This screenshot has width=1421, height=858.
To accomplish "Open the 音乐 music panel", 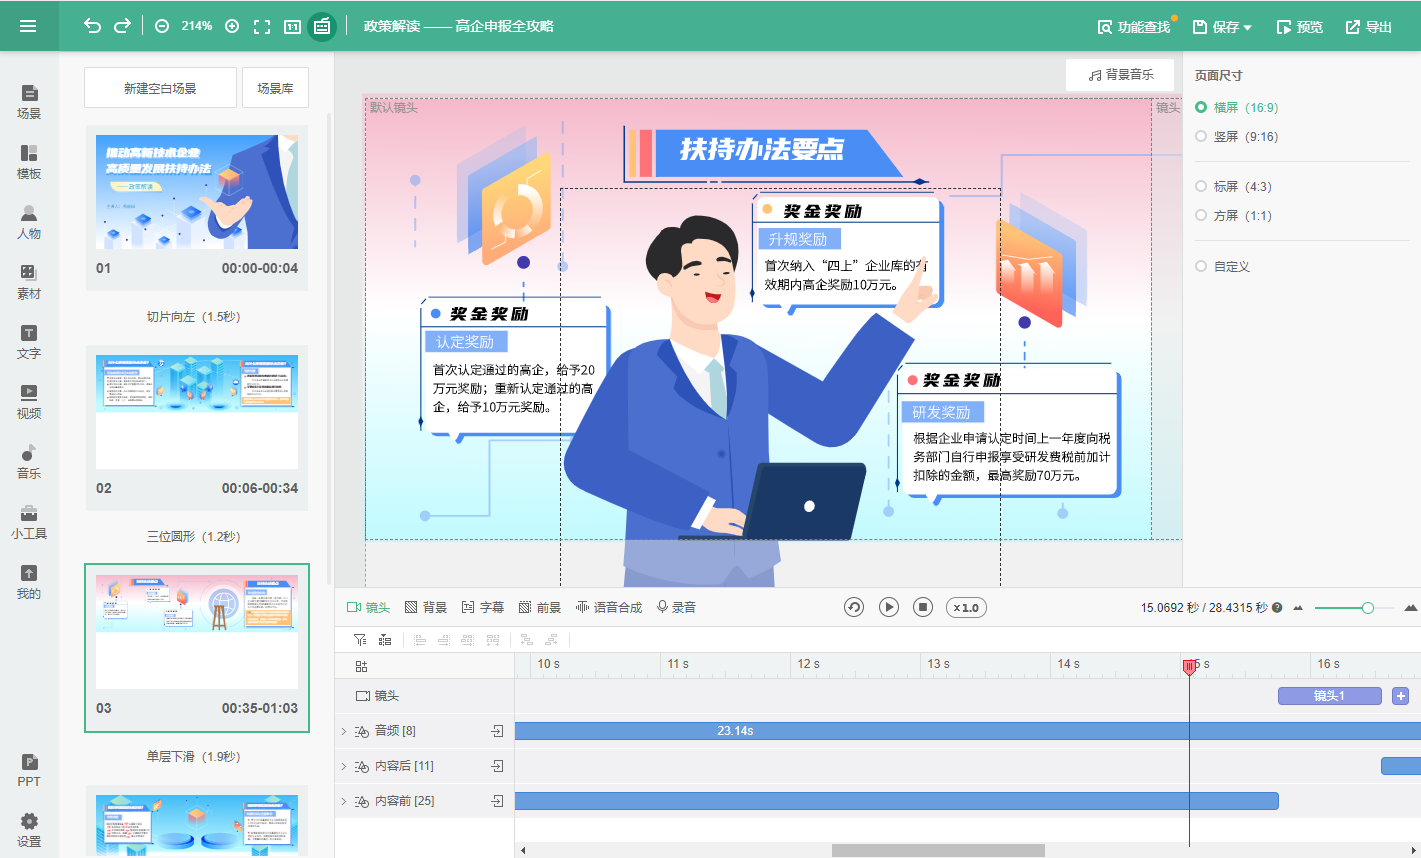I will click(29, 462).
